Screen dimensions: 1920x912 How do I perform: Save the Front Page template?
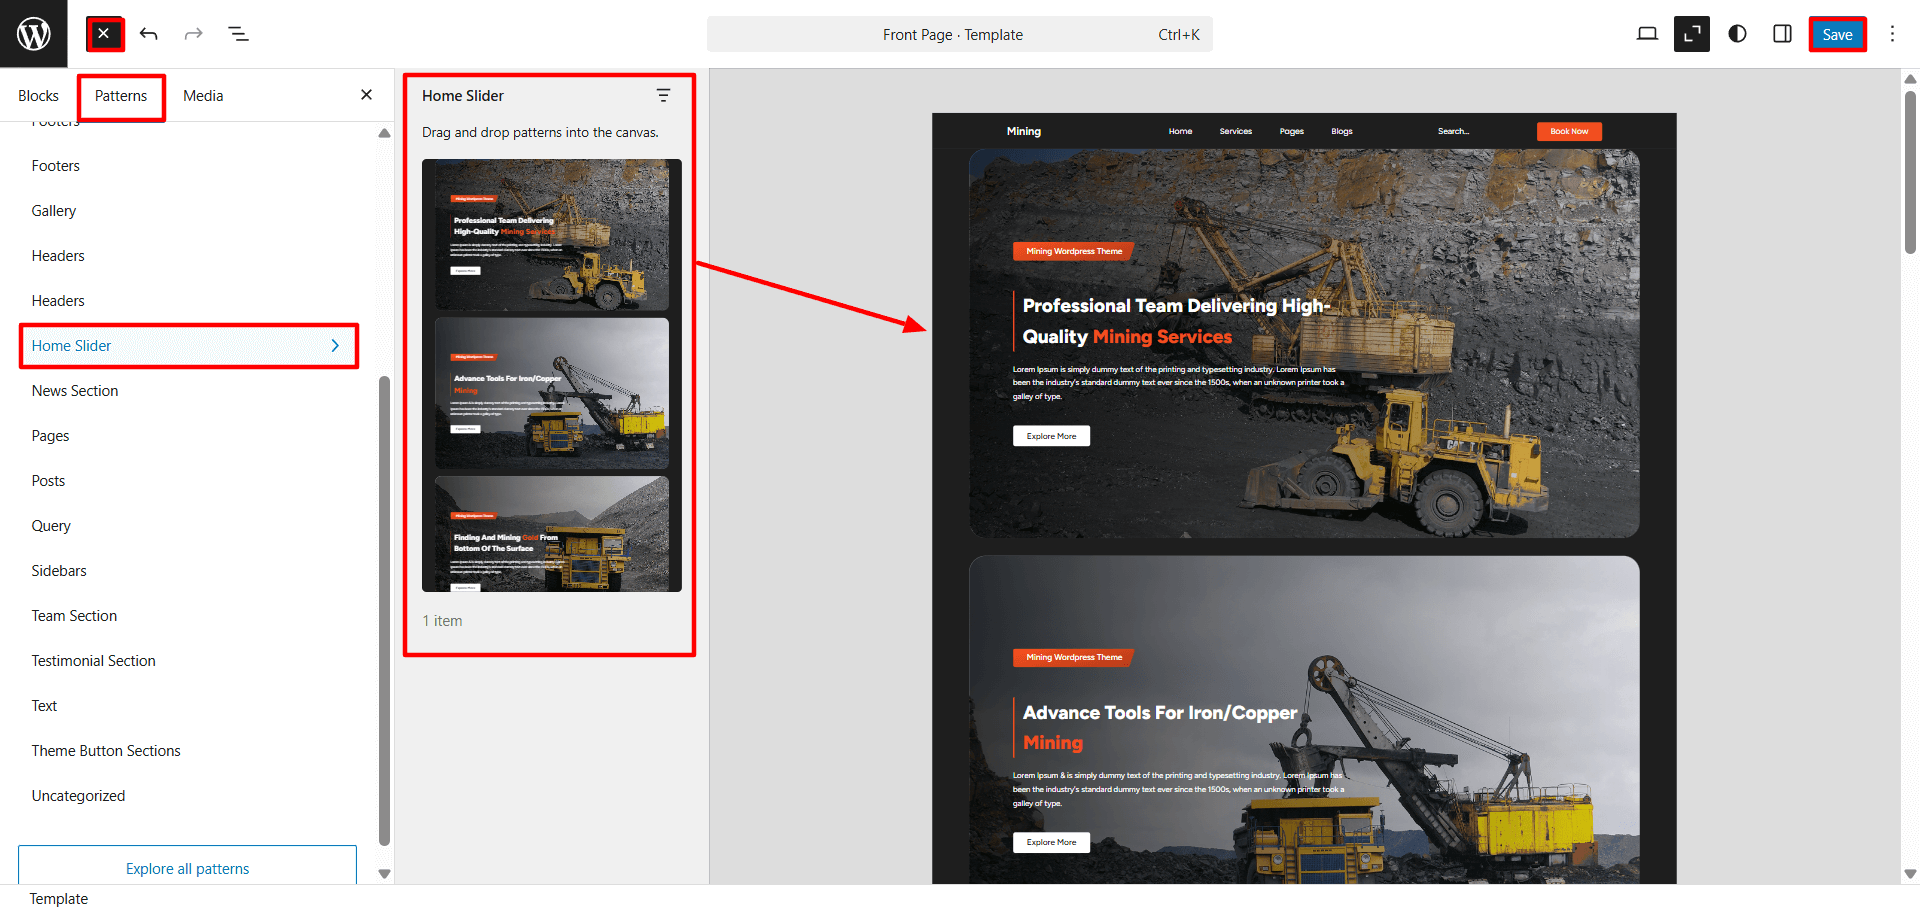point(1837,34)
